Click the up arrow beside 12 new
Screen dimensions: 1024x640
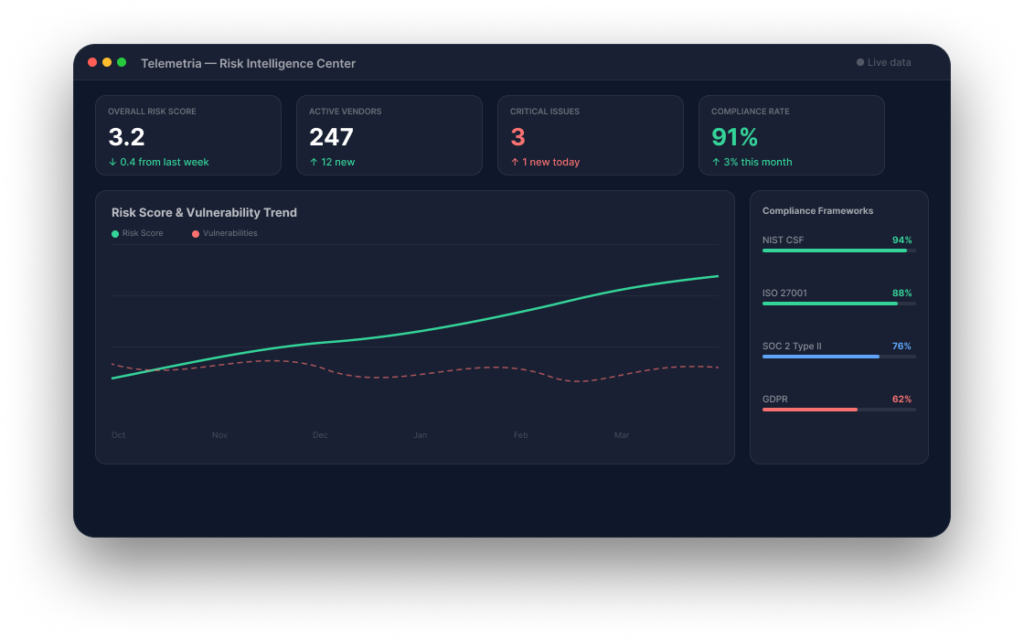[x=313, y=162]
